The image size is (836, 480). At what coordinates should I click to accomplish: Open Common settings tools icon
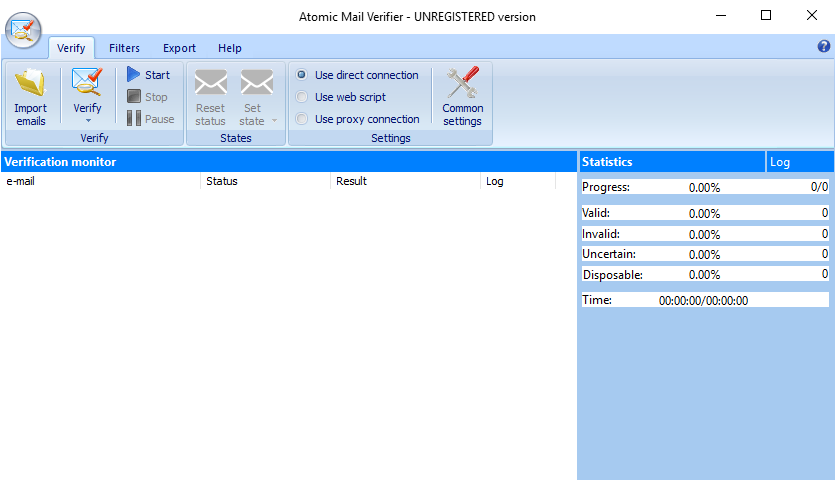coord(462,83)
